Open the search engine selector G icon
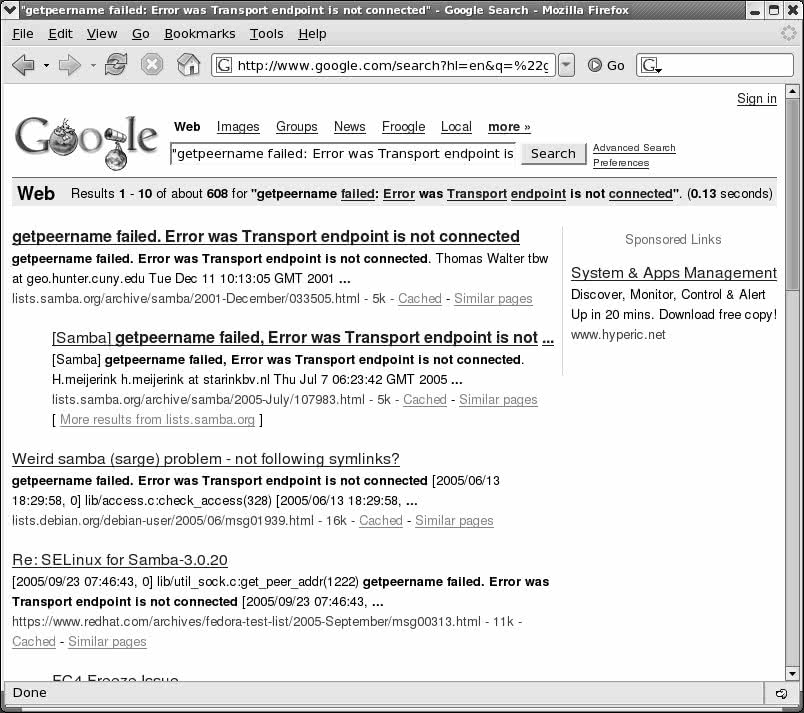Screen dimensions: 804x713 651,65
